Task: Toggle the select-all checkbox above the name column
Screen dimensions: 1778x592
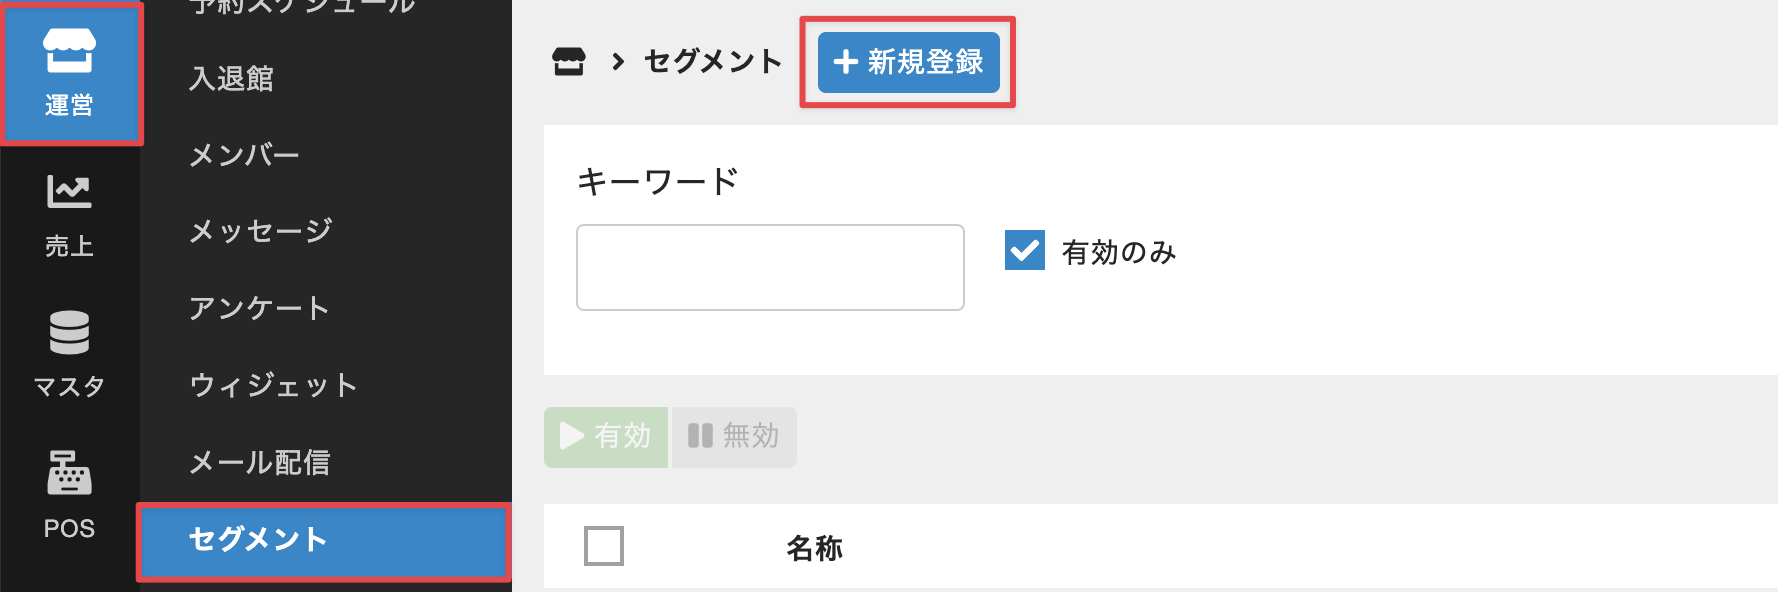Action: coord(605,546)
